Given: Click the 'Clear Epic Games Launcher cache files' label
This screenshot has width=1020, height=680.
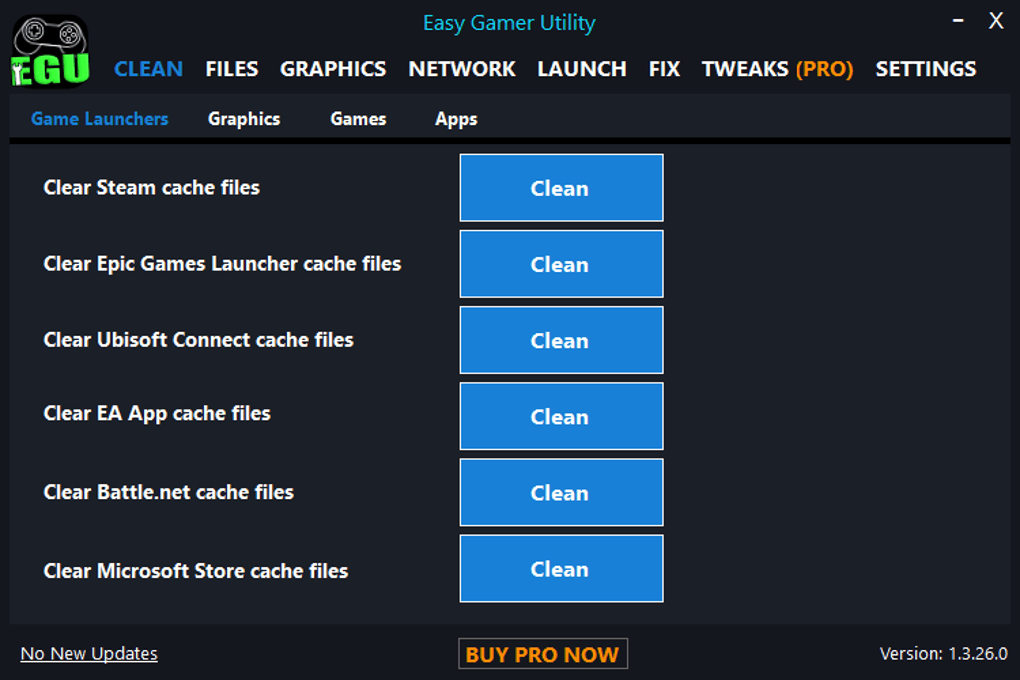Looking at the screenshot, I should point(222,264).
